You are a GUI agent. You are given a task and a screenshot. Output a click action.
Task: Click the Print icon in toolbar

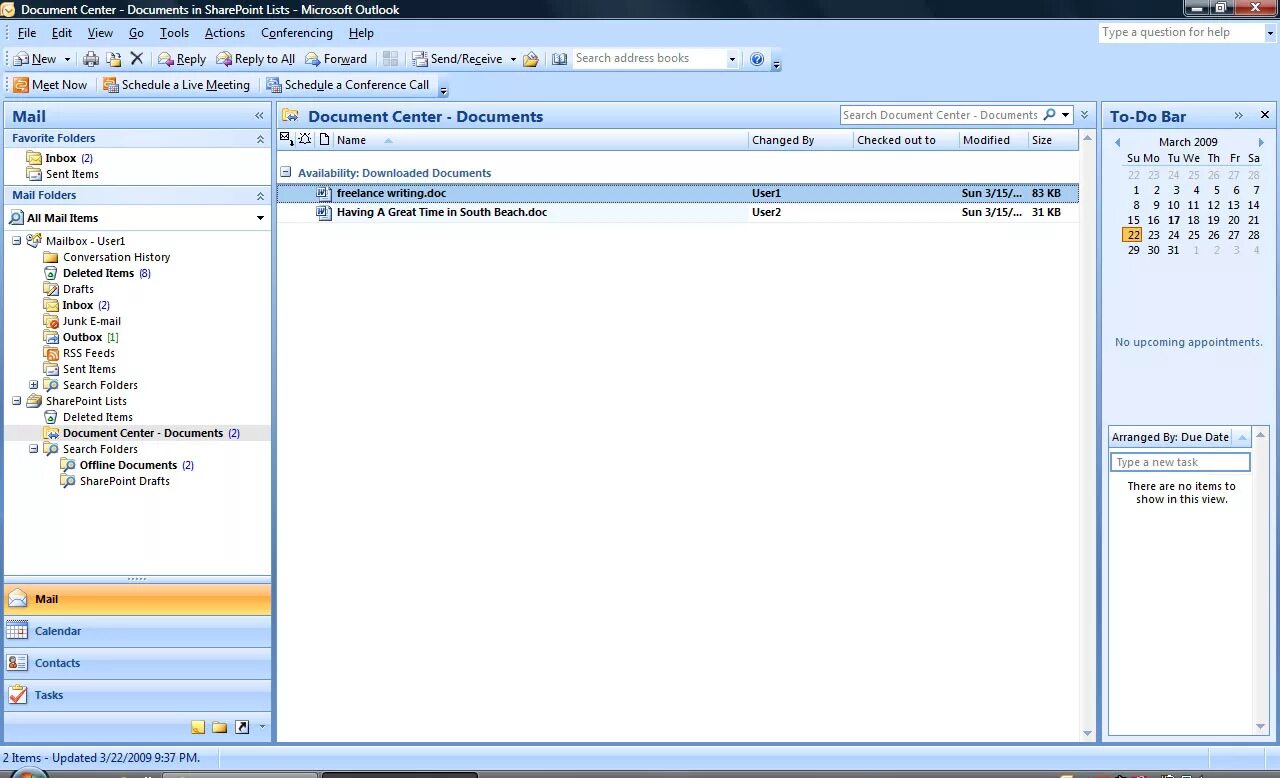click(x=91, y=59)
